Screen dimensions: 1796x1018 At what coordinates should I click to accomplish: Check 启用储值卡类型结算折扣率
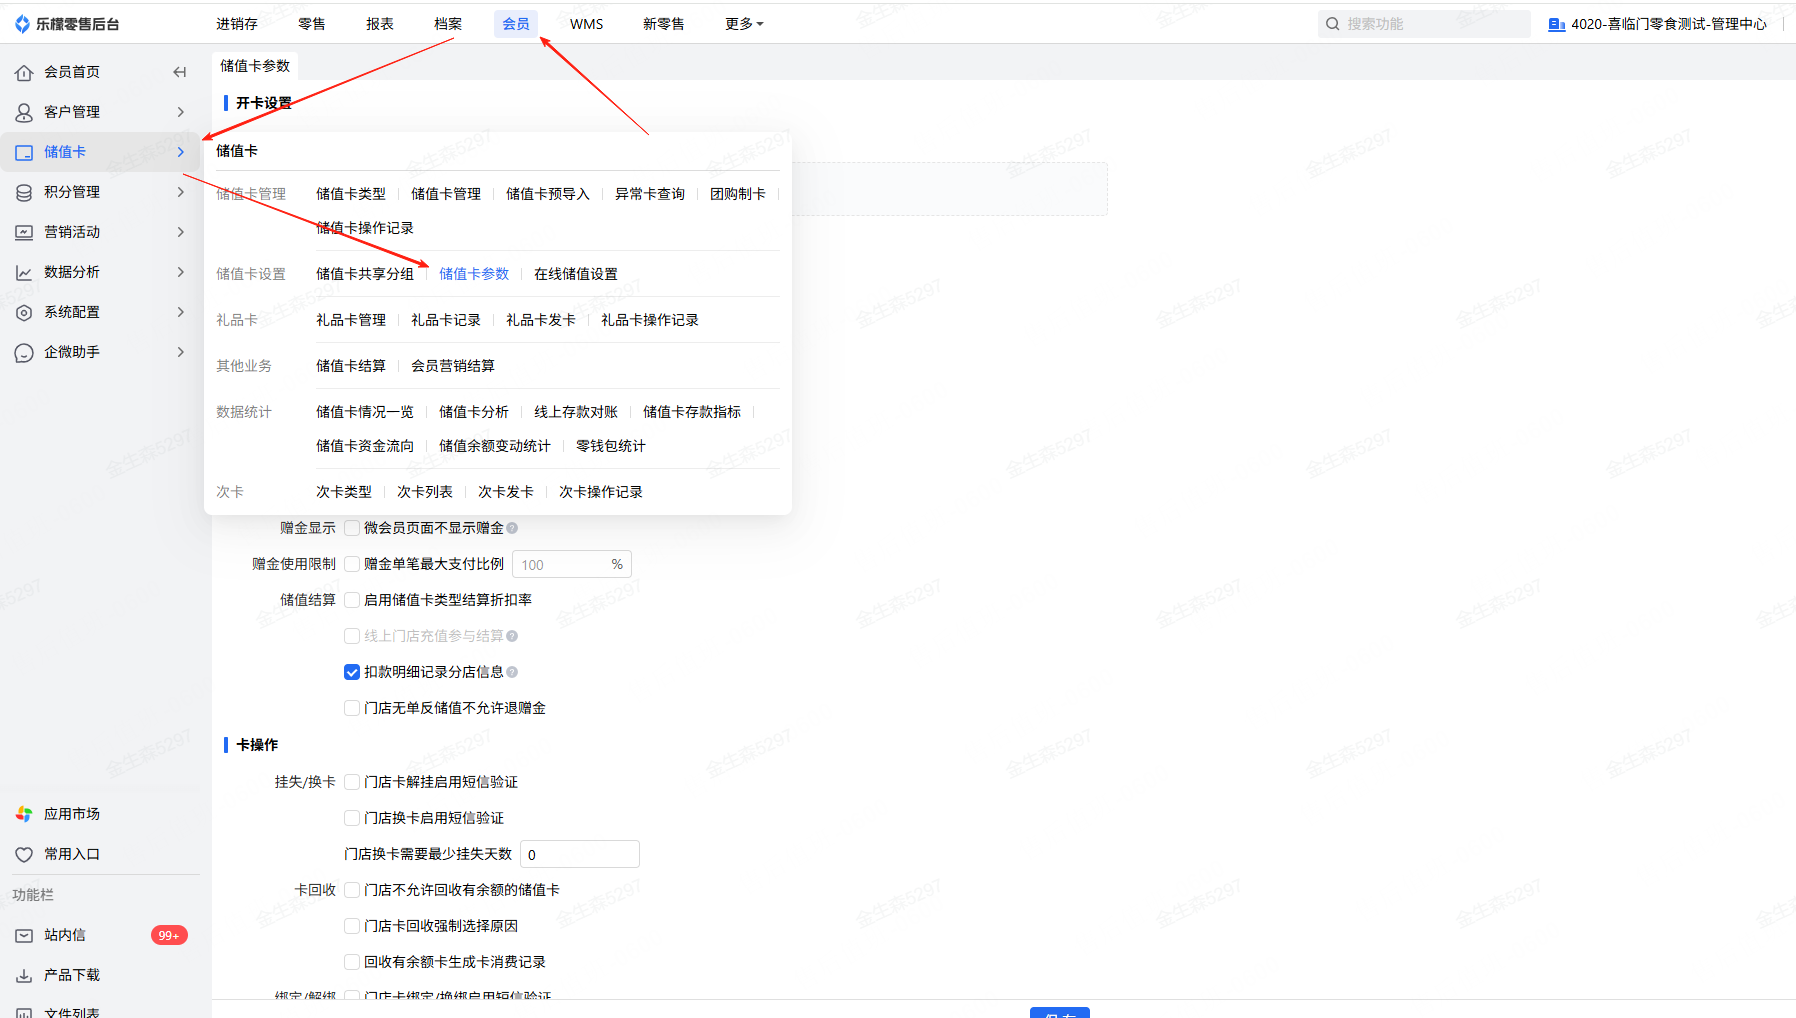point(352,600)
